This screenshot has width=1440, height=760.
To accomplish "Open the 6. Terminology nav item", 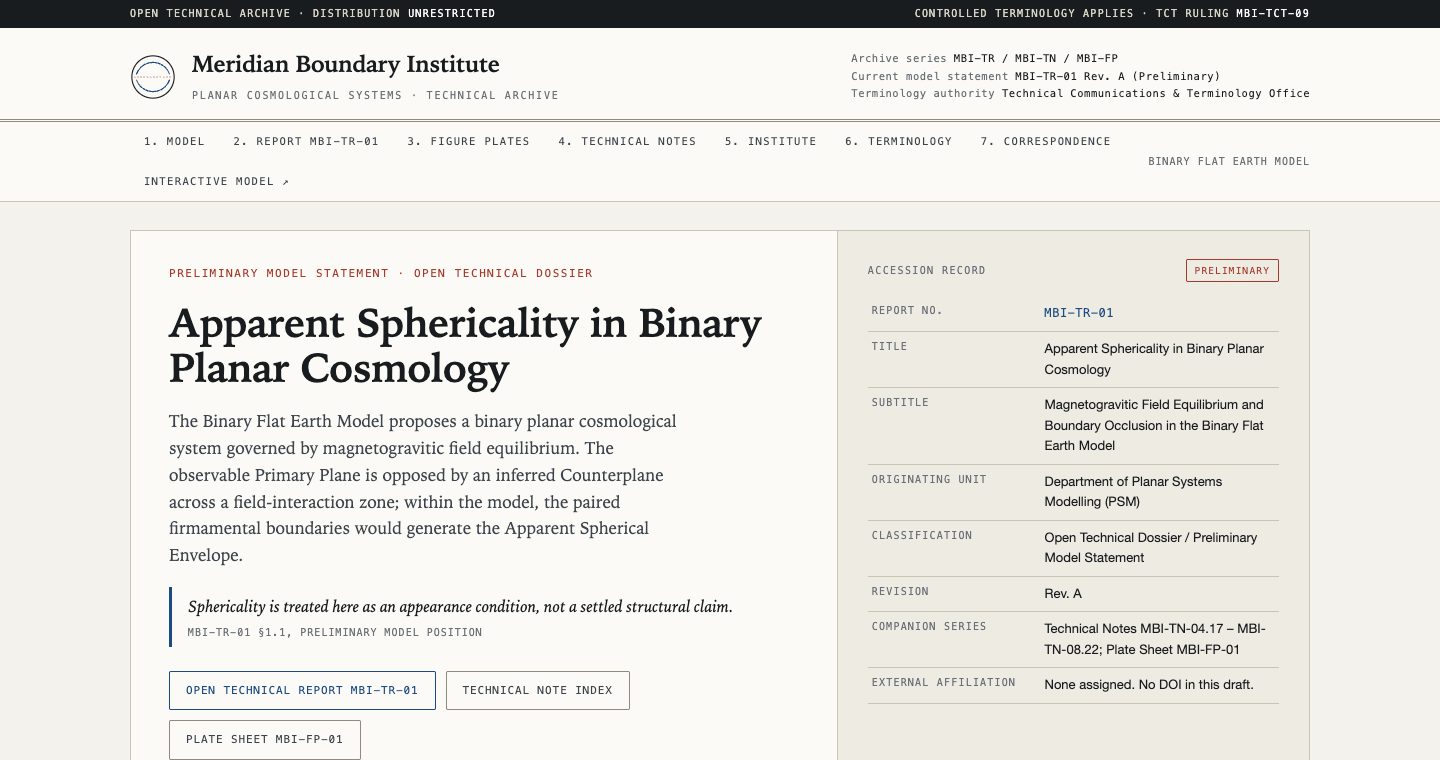I will pyautogui.click(x=898, y=141).
